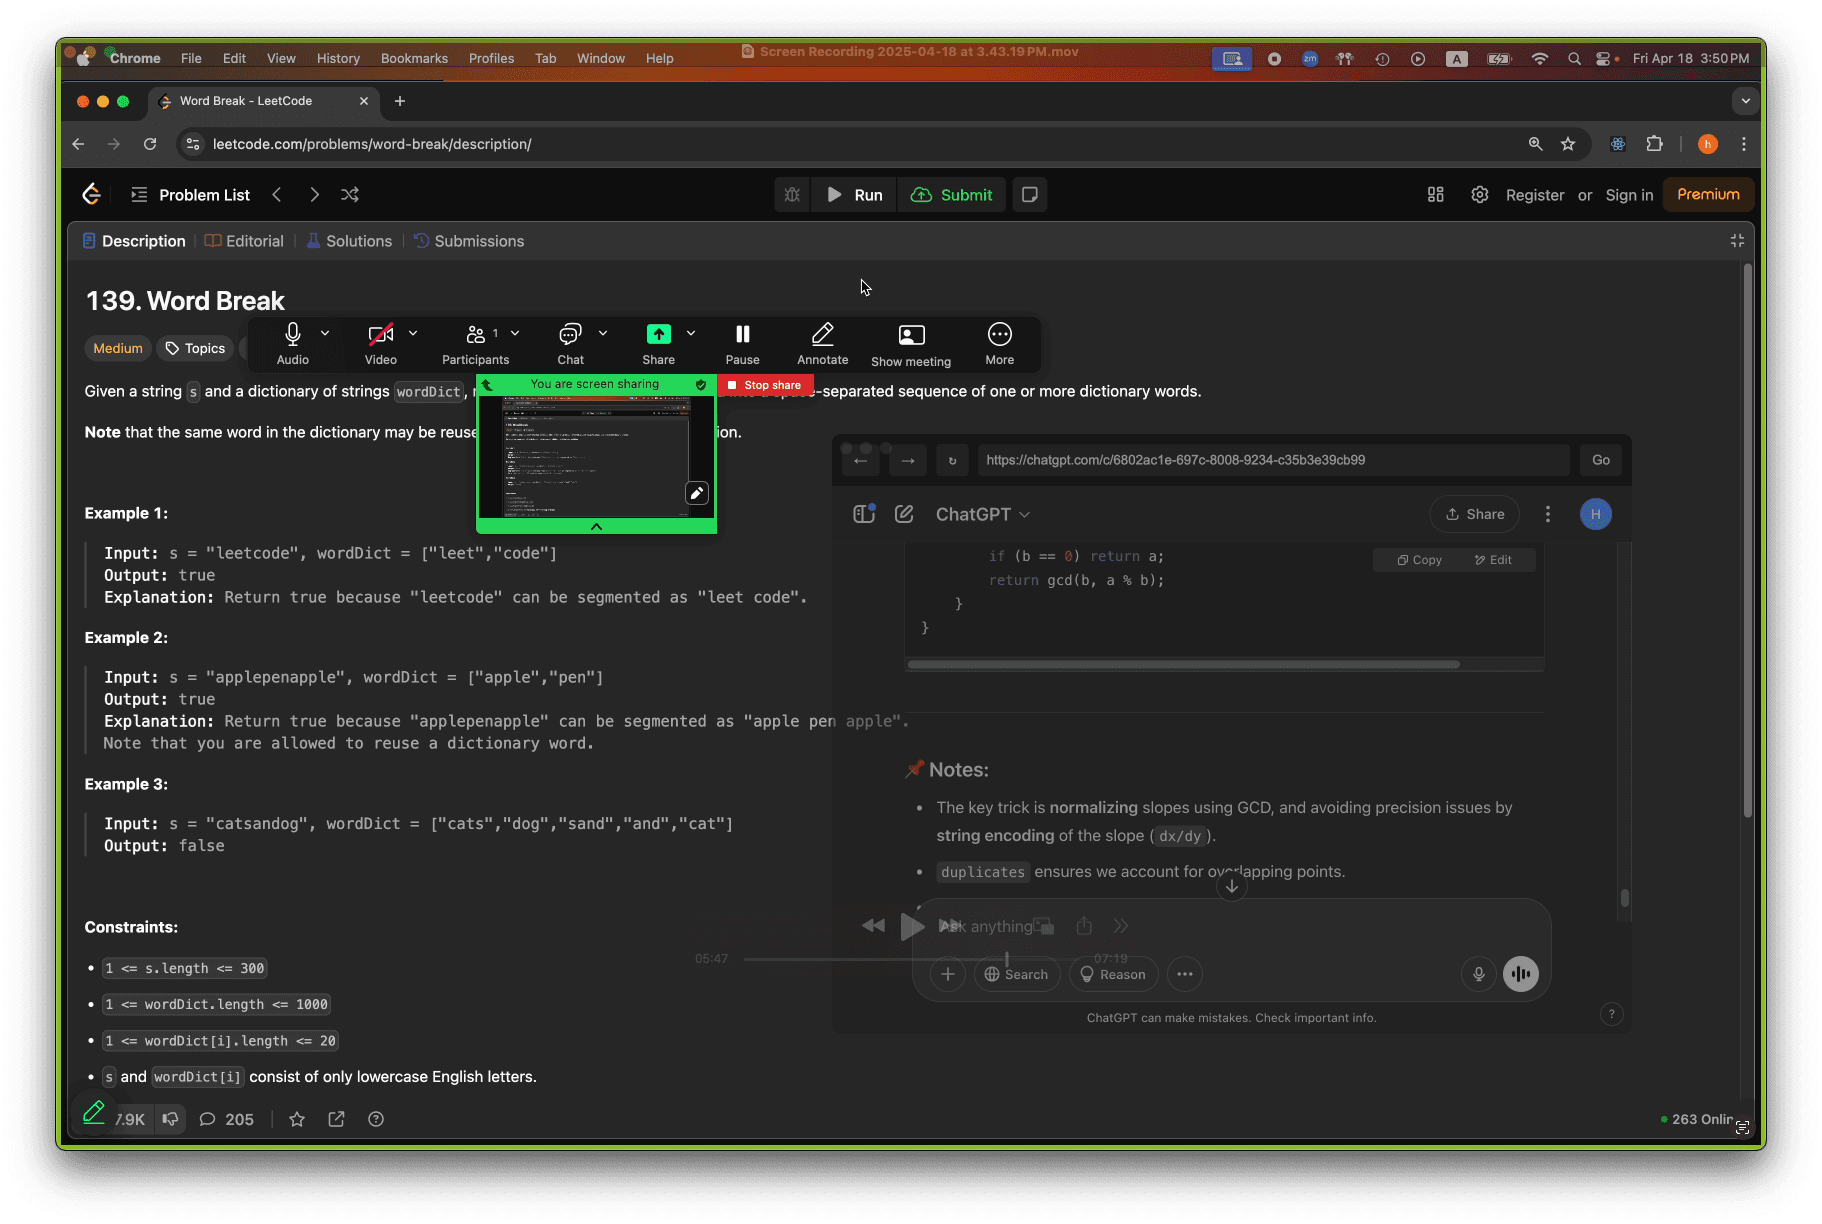Click the ChatGPT new chat pencil icon
Viewport: 1822px width, 1224px height.
[904, 514]
